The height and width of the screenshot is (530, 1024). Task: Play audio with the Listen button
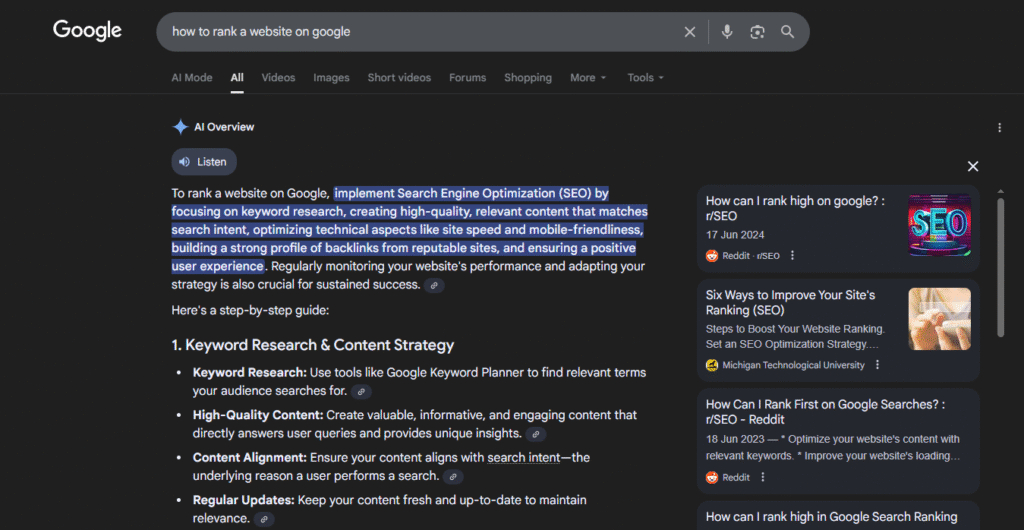click(204, 162)
